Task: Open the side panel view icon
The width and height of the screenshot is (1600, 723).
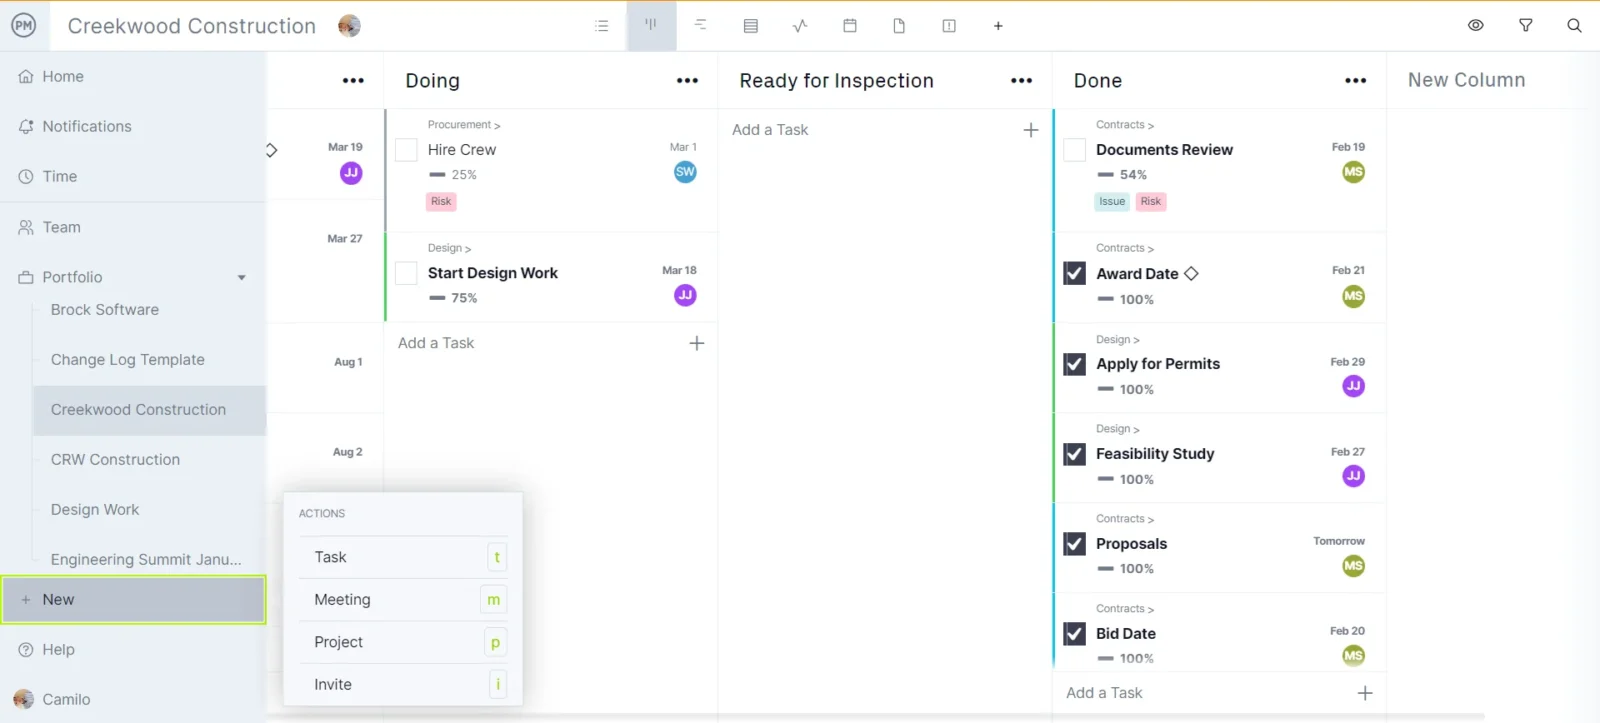Action: (949, 26)
